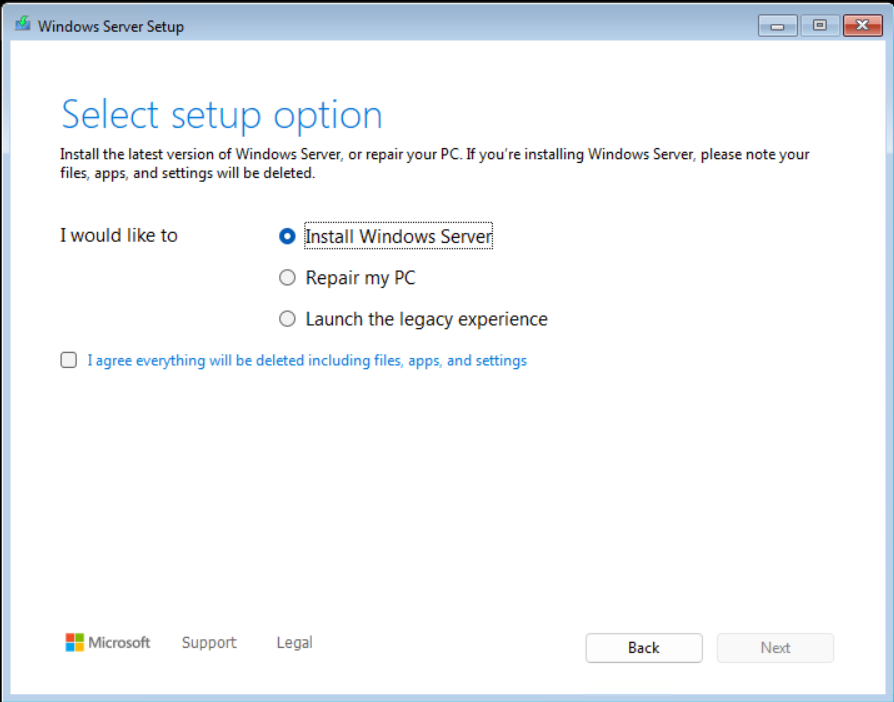Click the 'Launch the legacy experience' label text
This screenshot has height=702, width=894.
(x=426, y=319)
